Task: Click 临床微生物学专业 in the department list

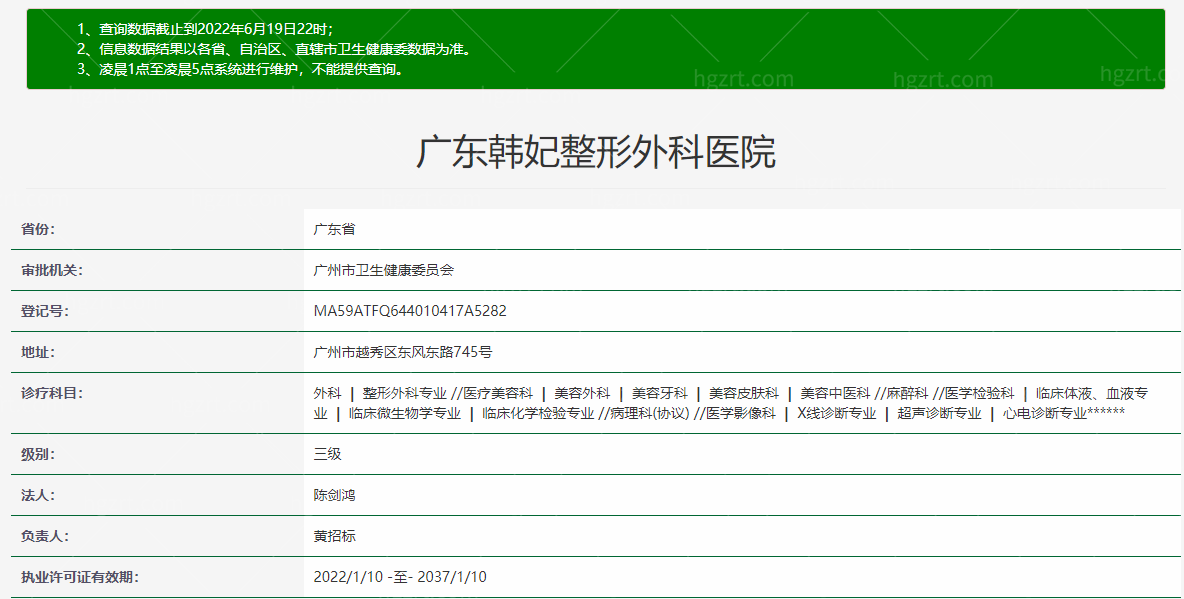Action: [x=405, y=413]
